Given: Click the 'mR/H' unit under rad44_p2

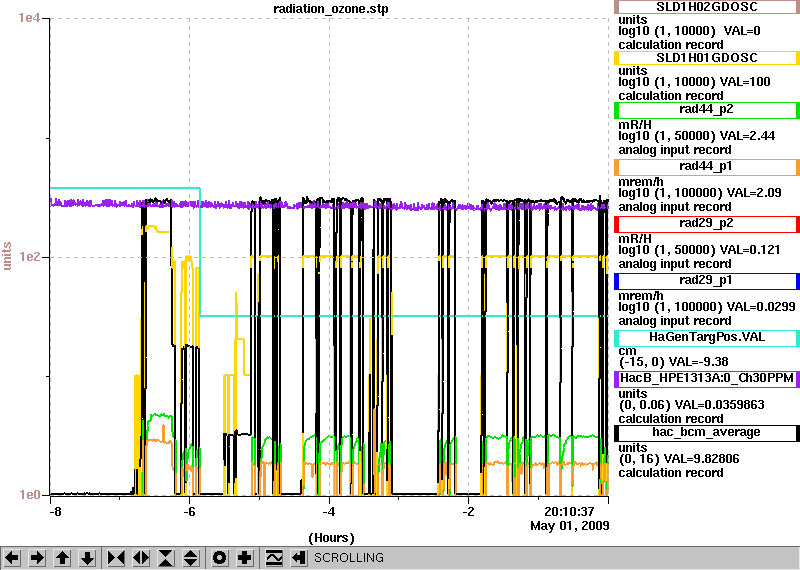Looking at the screenshot, I should click(x=635, y=125).
